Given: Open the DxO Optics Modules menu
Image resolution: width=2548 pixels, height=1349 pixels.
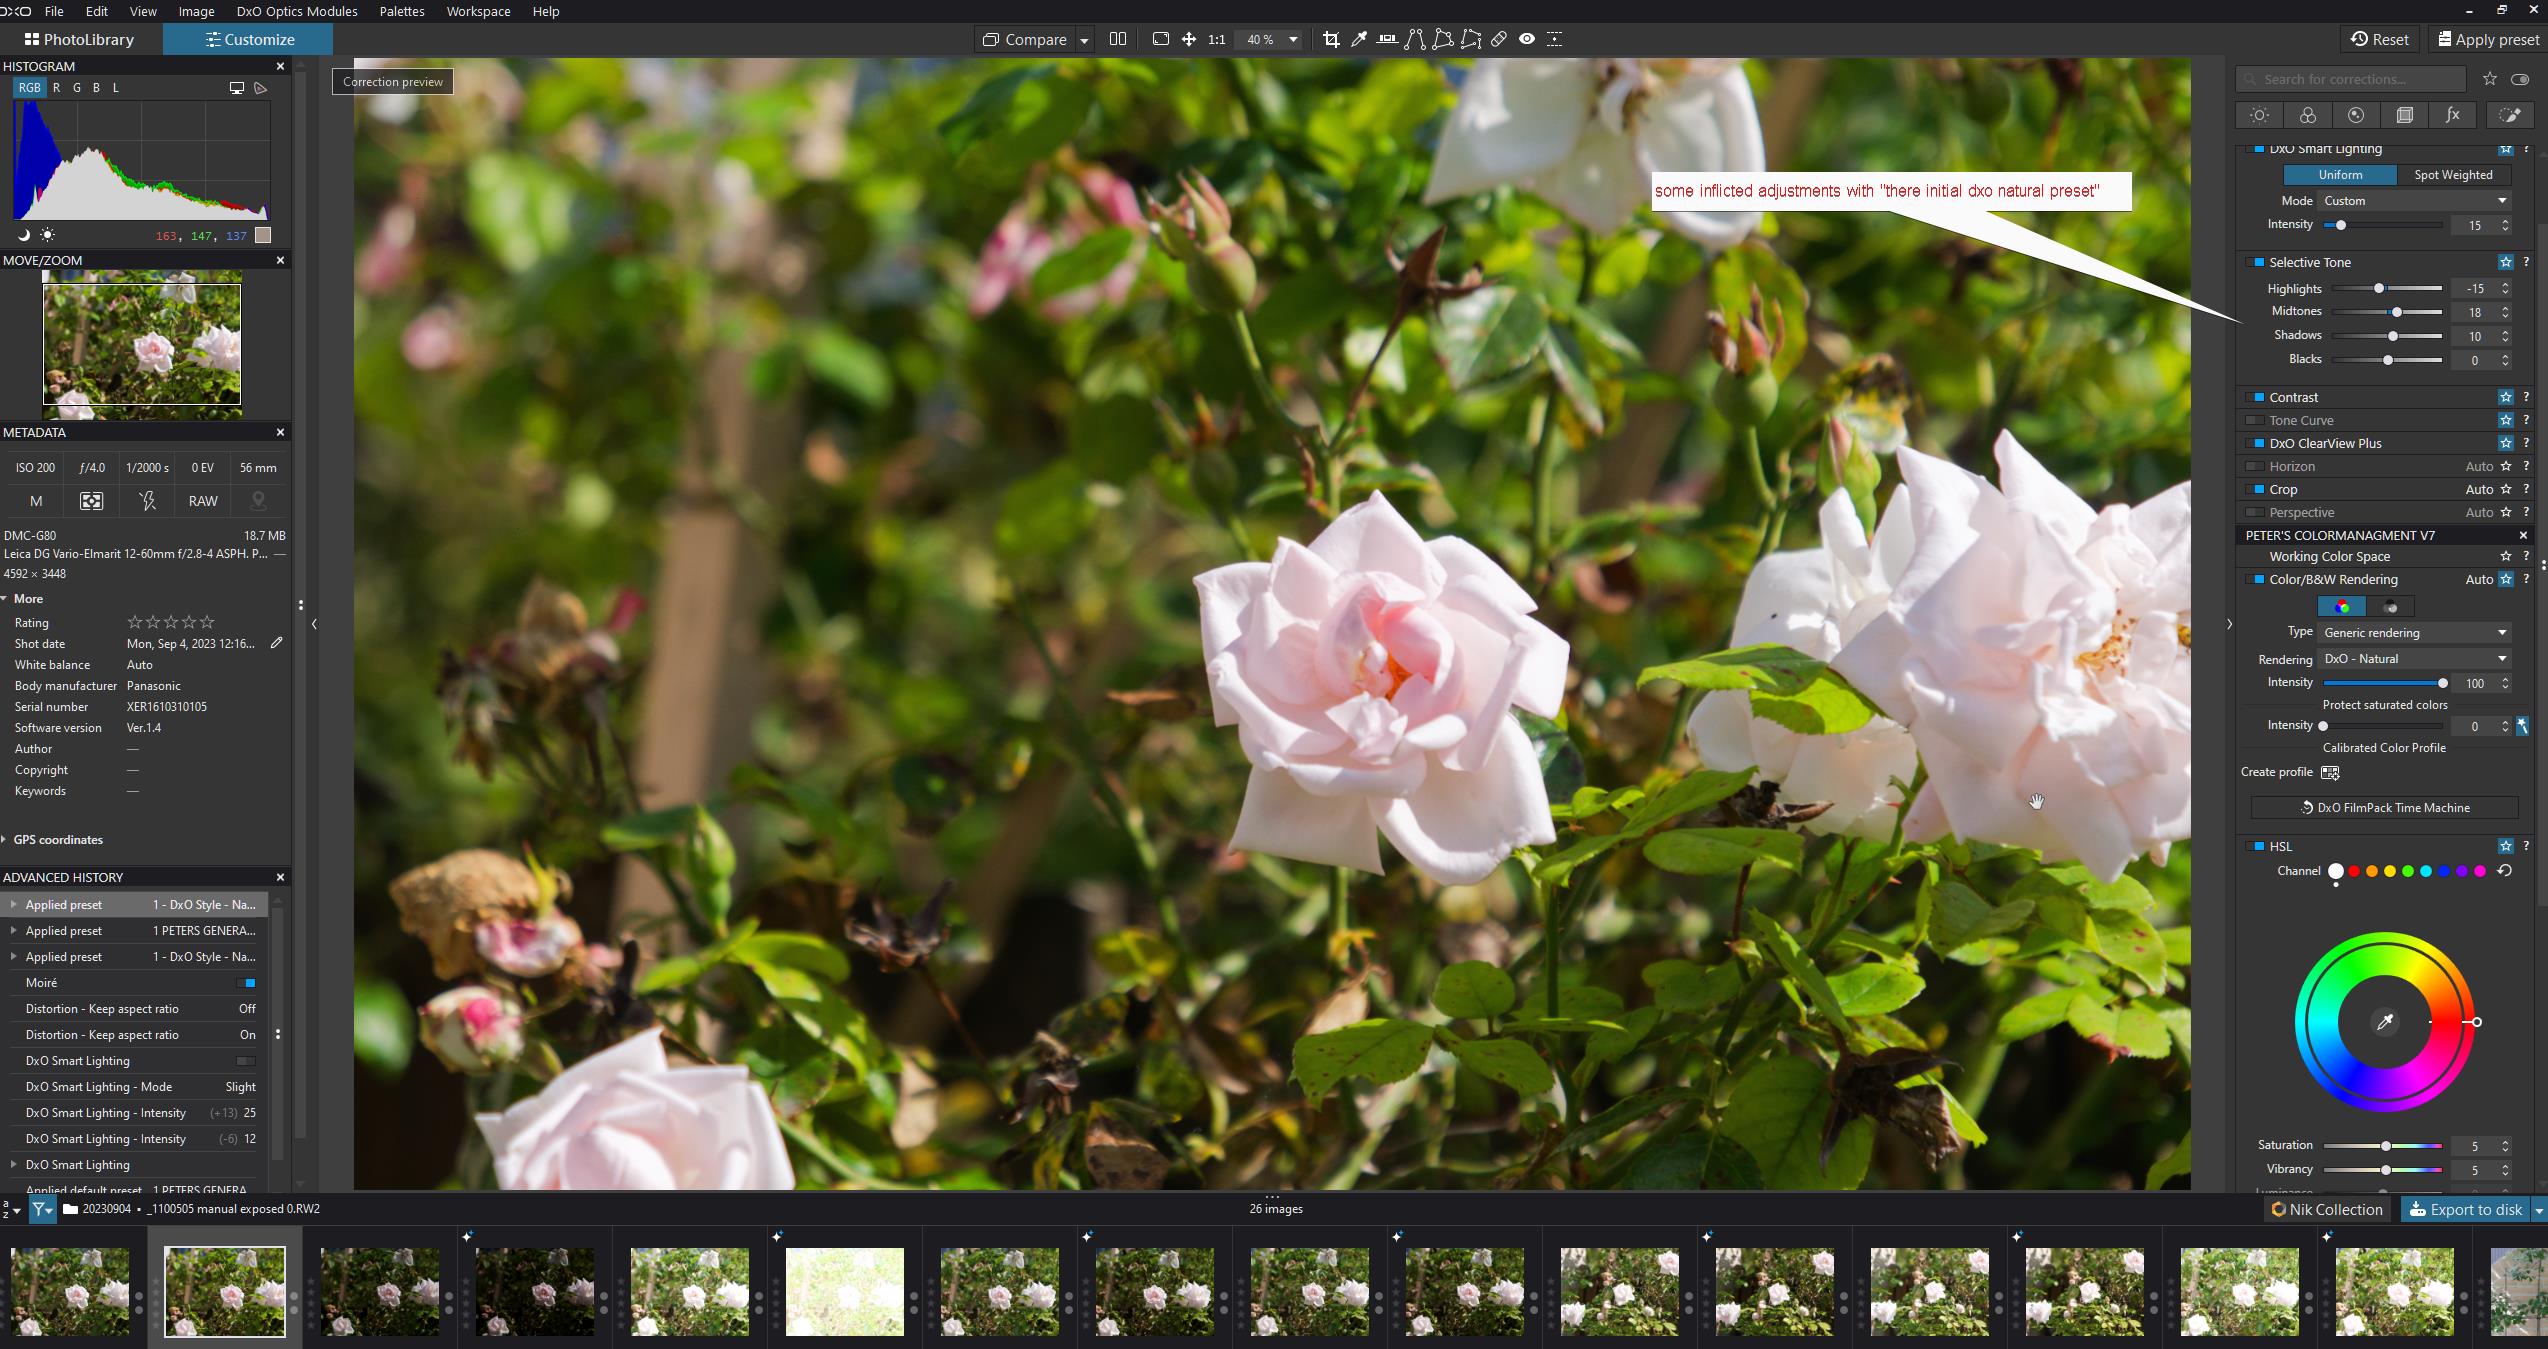Looking at the screenshot, I should click(297, 11).
